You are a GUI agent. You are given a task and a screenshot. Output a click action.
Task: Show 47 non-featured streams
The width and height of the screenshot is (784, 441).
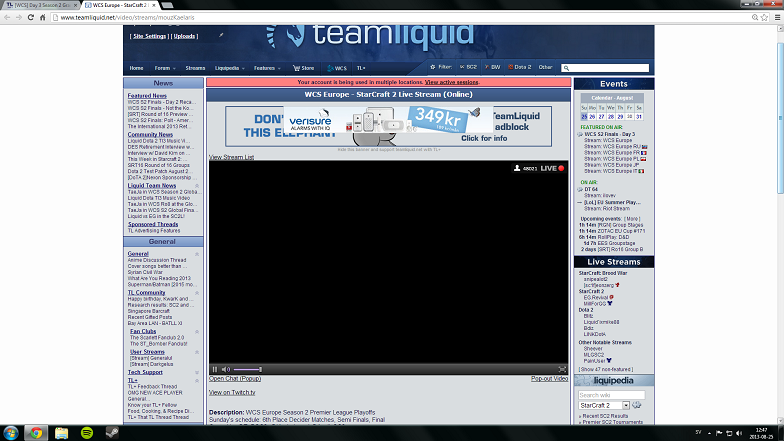(x=606, y=370)
